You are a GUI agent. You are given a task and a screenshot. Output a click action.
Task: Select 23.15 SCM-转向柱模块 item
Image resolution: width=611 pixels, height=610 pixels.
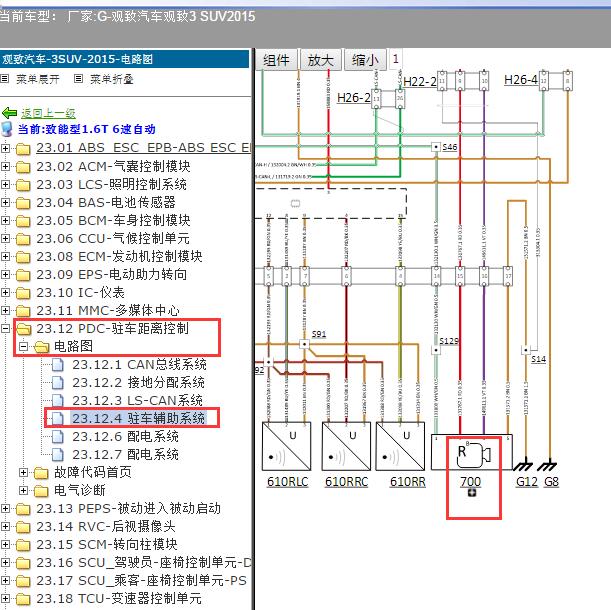coord(107,544)
